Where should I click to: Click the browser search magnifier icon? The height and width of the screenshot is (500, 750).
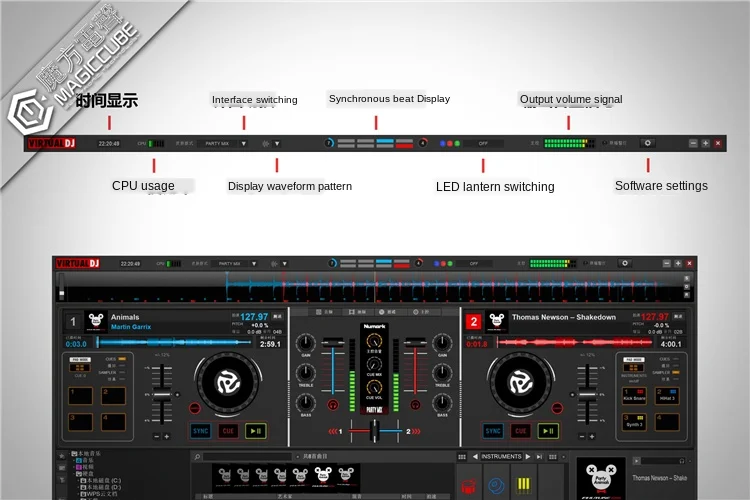click(x=197, y=457)
